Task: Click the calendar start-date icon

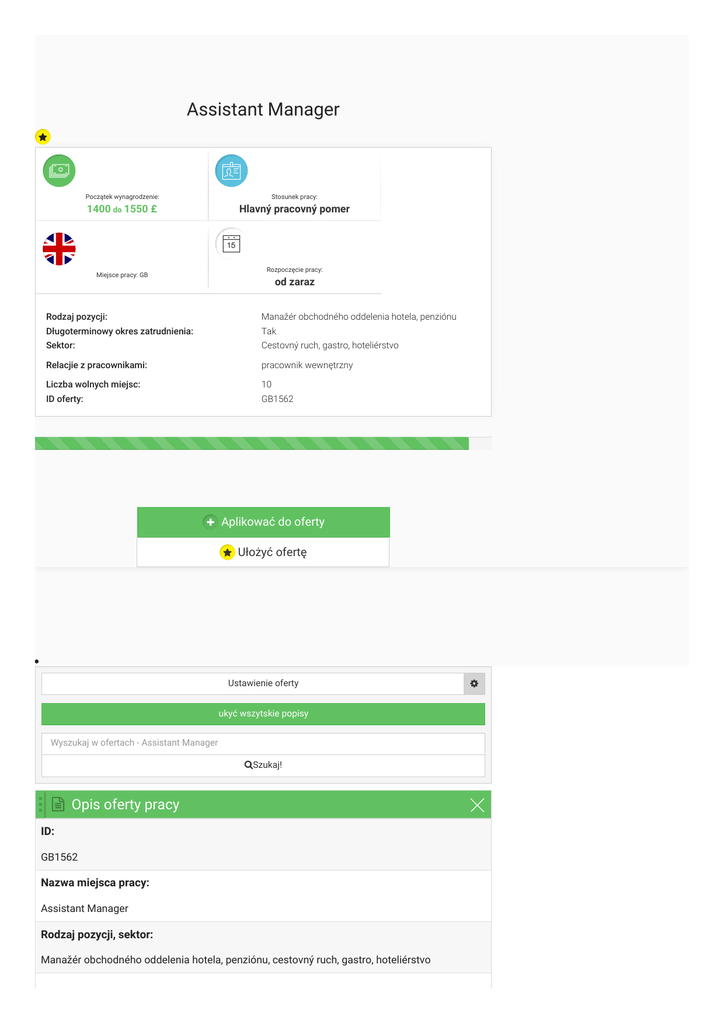Action: click(x=231, y=244)
